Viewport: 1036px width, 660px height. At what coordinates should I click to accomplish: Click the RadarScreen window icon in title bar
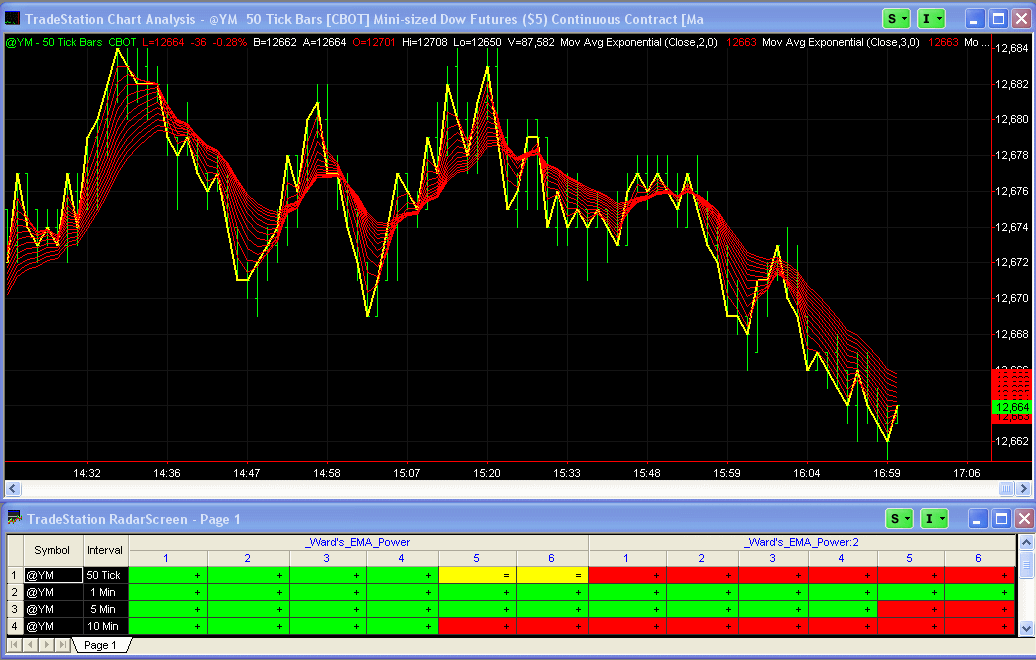tap(15, 518)
